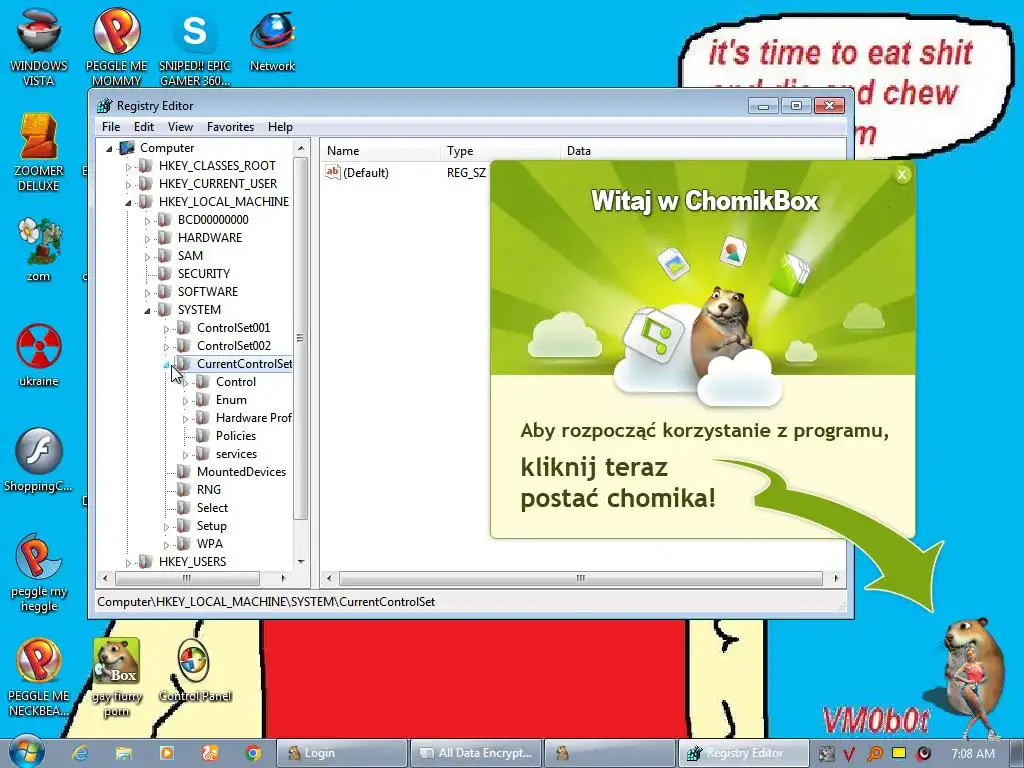Open the Control Panel desktop icon
Image resolution: width=1024 pixels, height=768 pixels.
click(x=195, y=671)
